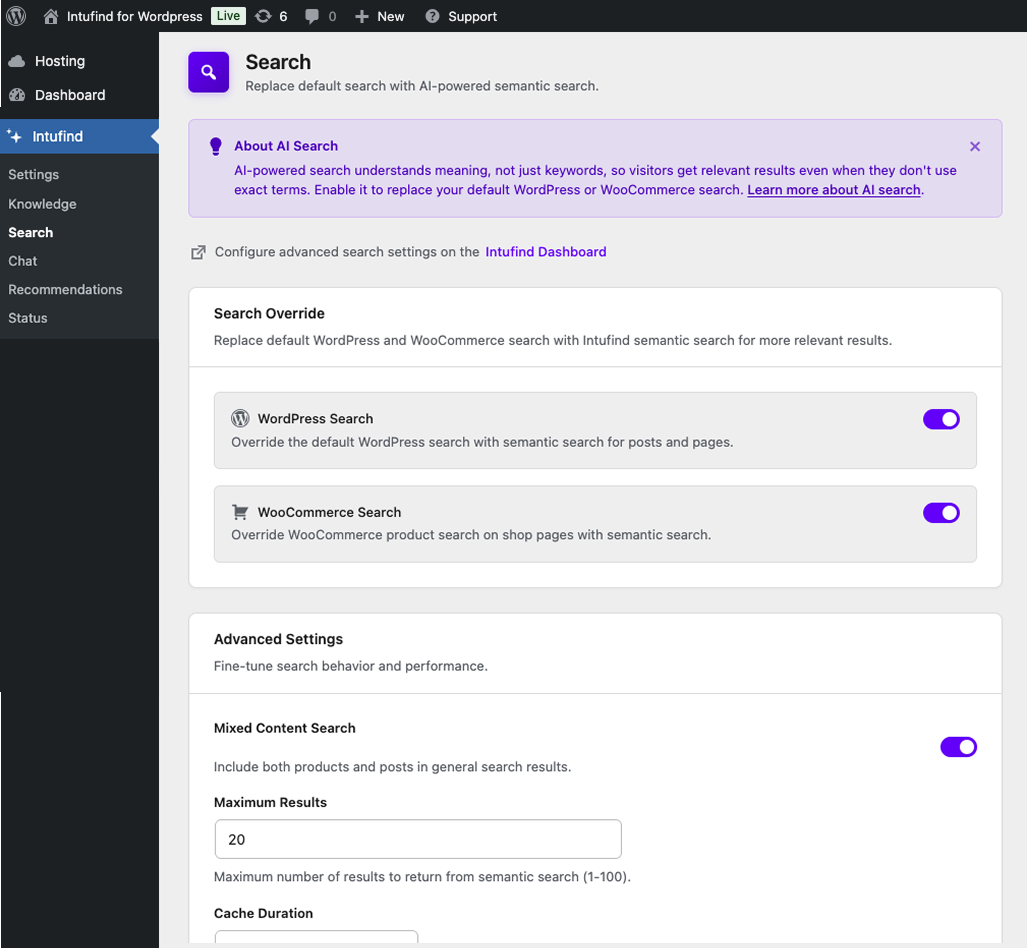Go to the Knowledge sidebar item

[x=42, y=203]
